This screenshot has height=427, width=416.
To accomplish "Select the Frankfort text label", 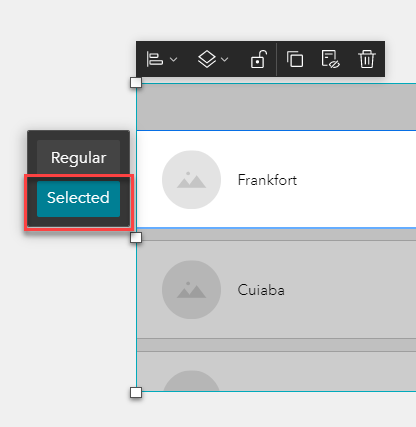I will [x=267, y=180].
